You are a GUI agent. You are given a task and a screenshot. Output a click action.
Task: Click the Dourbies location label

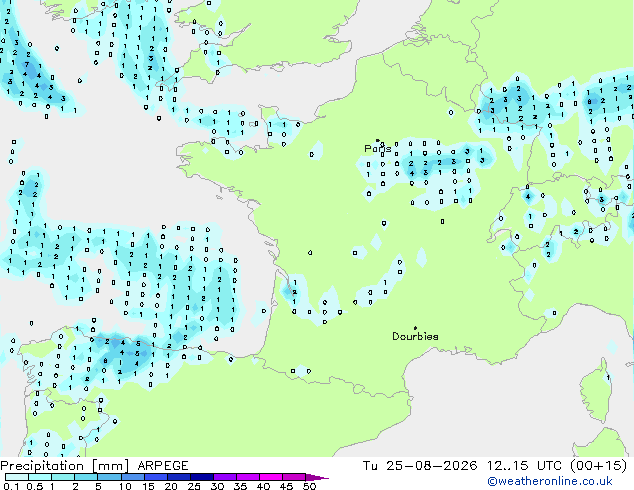(x=415, y=336)
